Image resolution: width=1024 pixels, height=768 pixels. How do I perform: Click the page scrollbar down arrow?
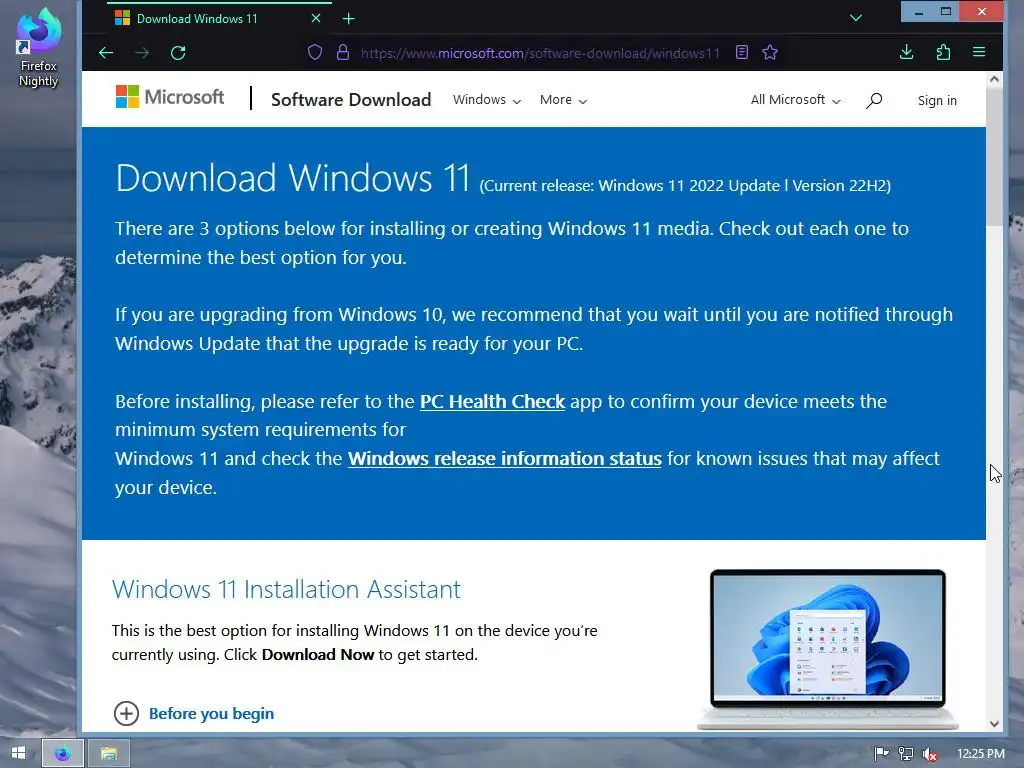click(994, 723)
